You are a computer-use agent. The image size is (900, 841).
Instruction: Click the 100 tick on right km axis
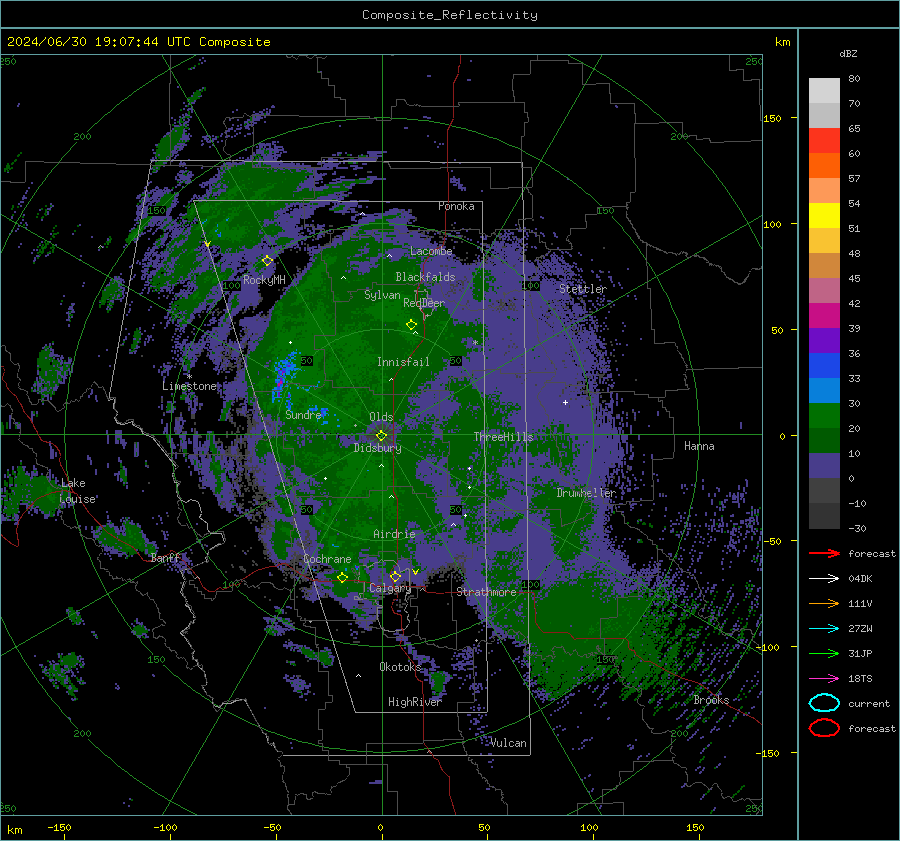click(x=772, y=224)
